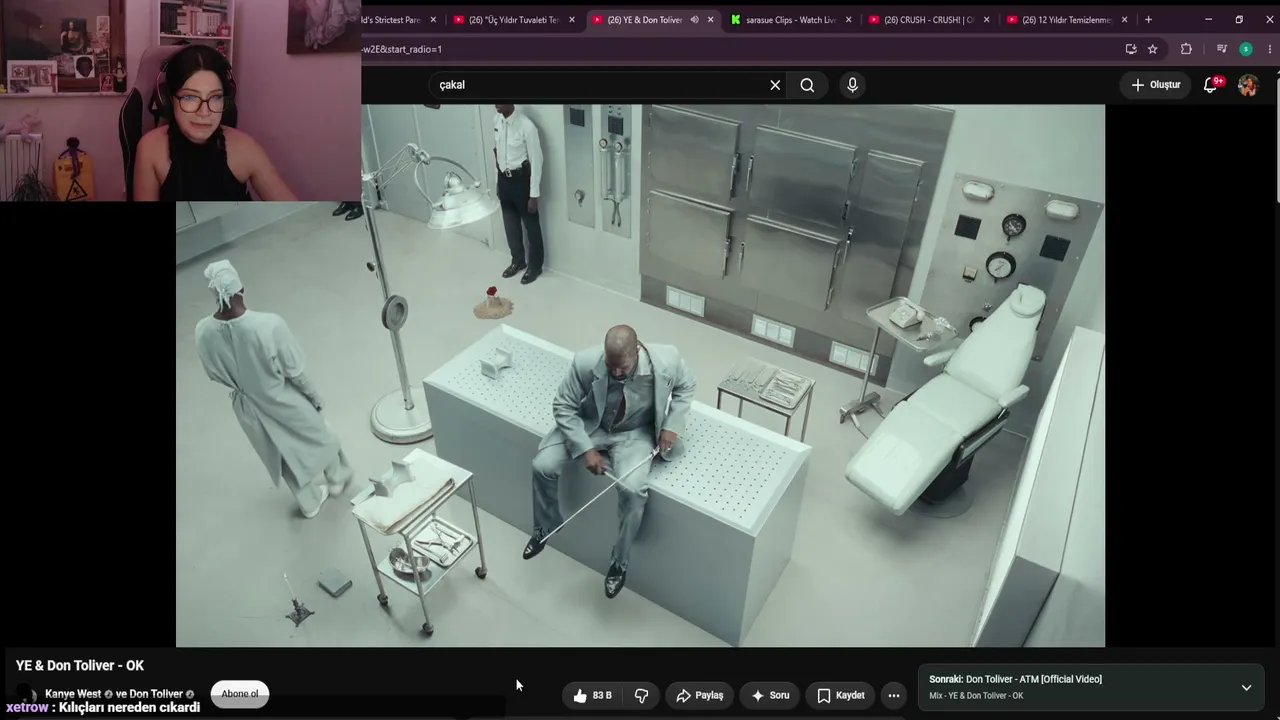Open the browser extensions puzzle icon
Image resolution: width=1280 pixels, height=720 pixels.
(x=1186, y=49)
